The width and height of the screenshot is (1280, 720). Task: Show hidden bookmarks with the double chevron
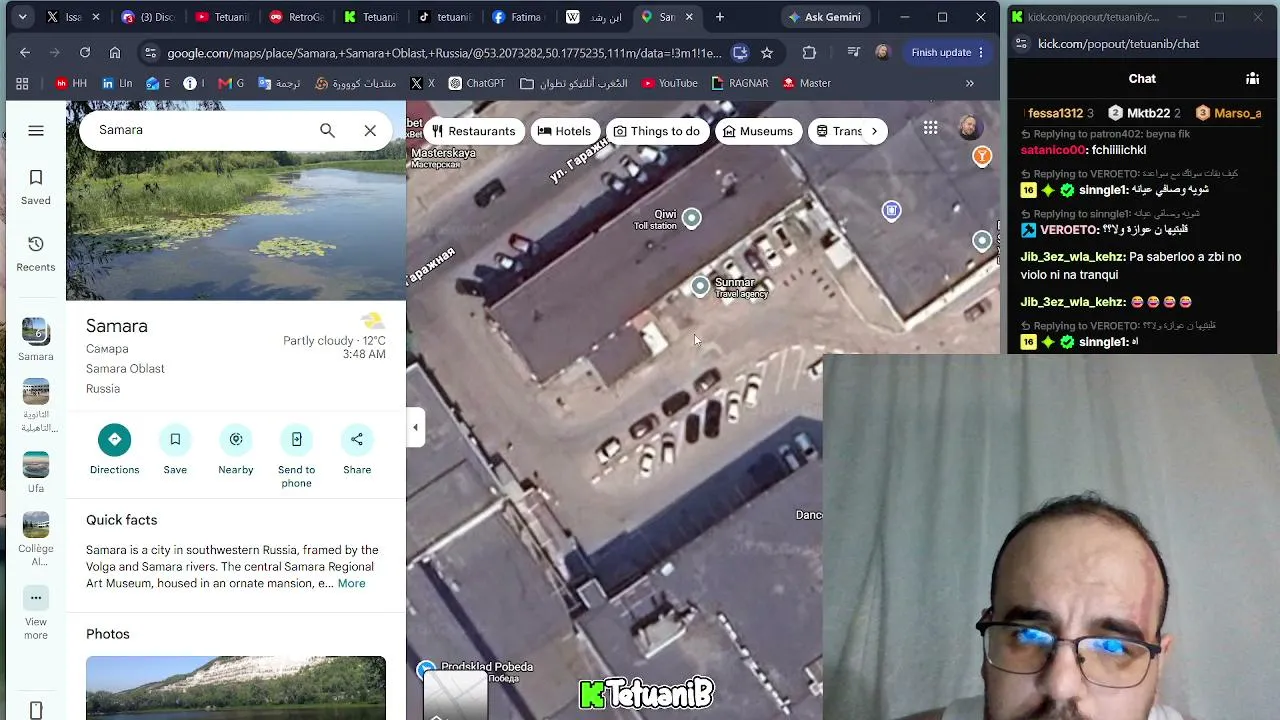[969, 83]
